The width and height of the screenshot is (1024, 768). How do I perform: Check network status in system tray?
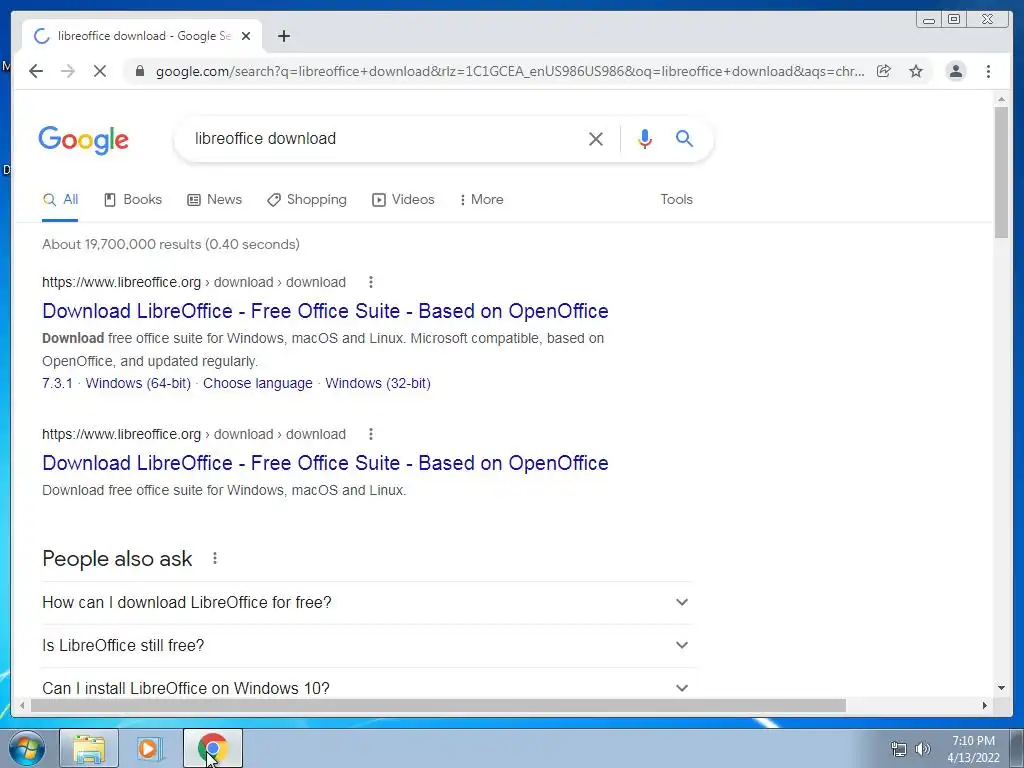pyautogui.click(x=899, y=749)
